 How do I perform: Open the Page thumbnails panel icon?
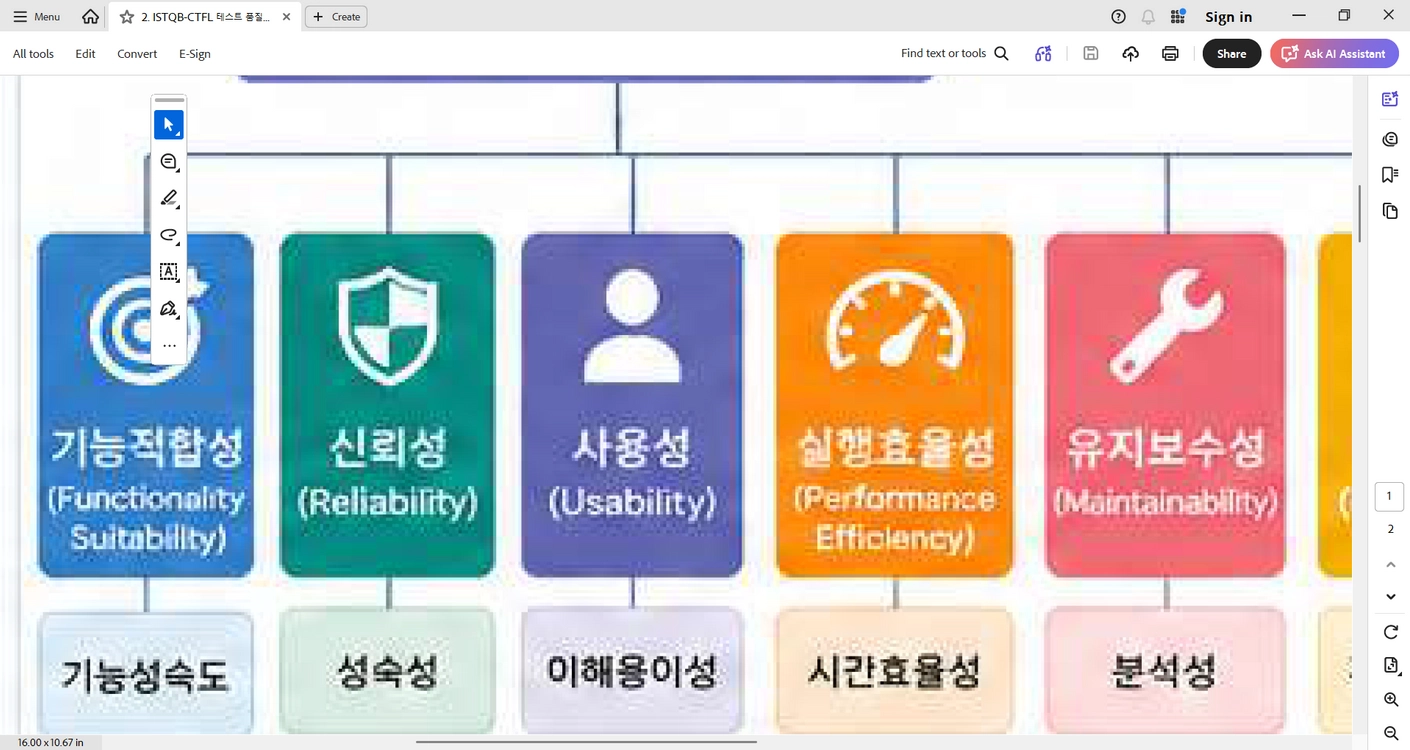pyautogui.click(x=1390, y=211)
